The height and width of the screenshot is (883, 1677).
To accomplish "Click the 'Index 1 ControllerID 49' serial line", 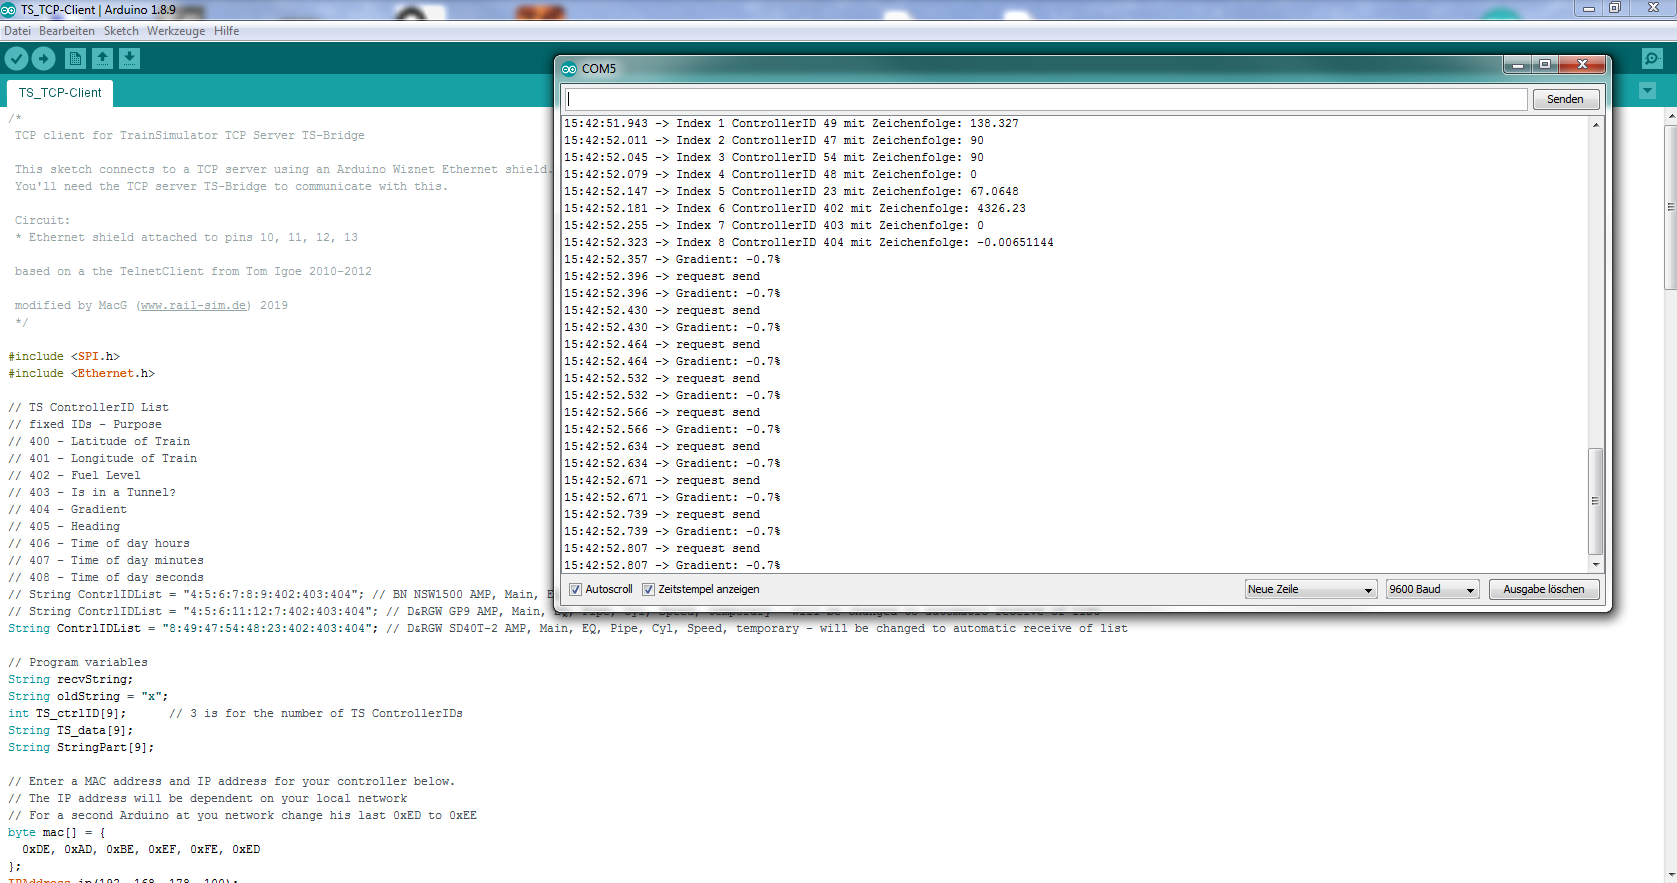I will [791, 124].
